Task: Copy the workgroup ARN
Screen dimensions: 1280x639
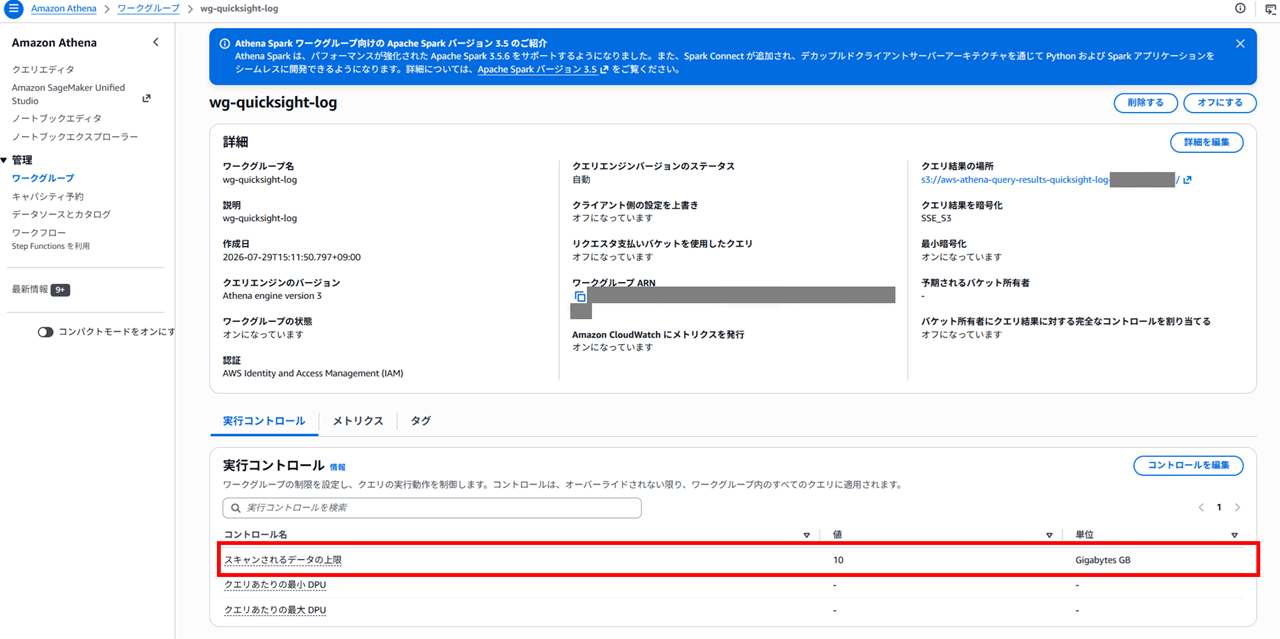Action: point(580,297)
